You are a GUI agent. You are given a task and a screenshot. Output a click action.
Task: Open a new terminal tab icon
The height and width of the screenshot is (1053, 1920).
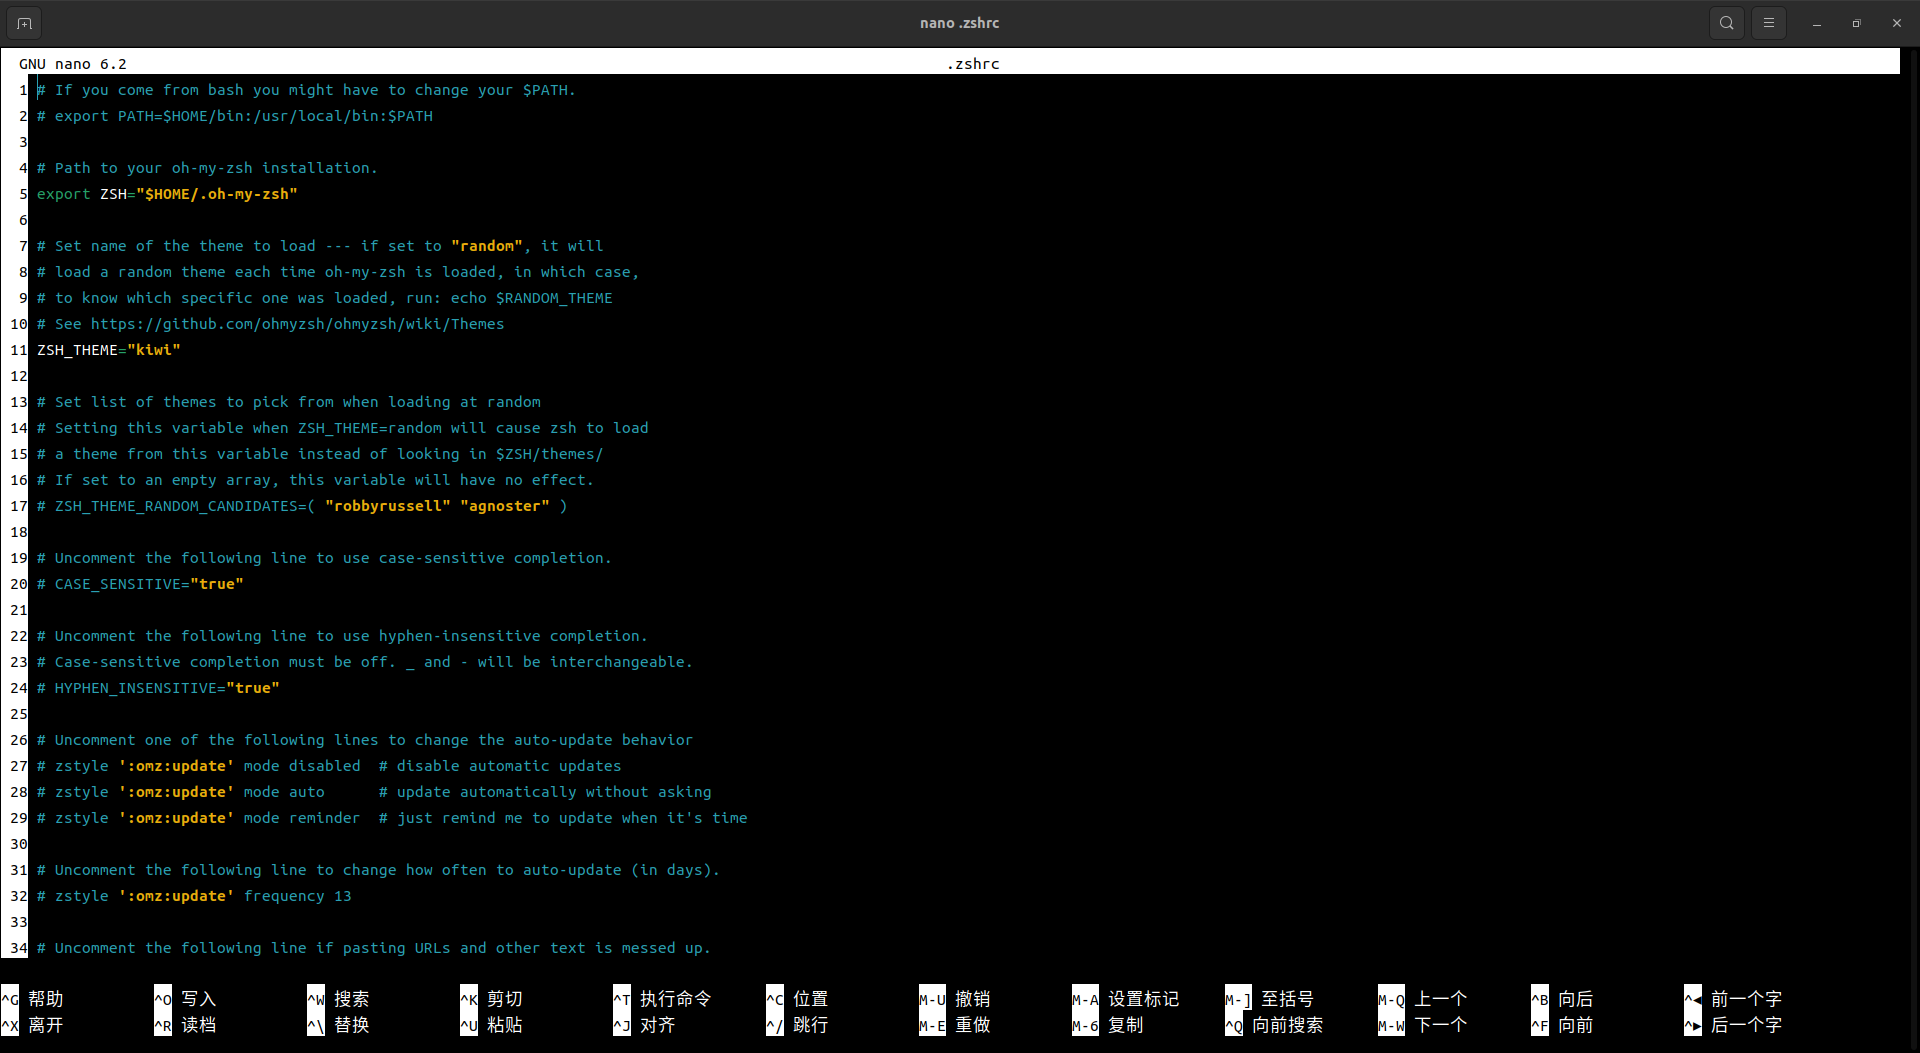pyautogui.click(x=24, y=23)
